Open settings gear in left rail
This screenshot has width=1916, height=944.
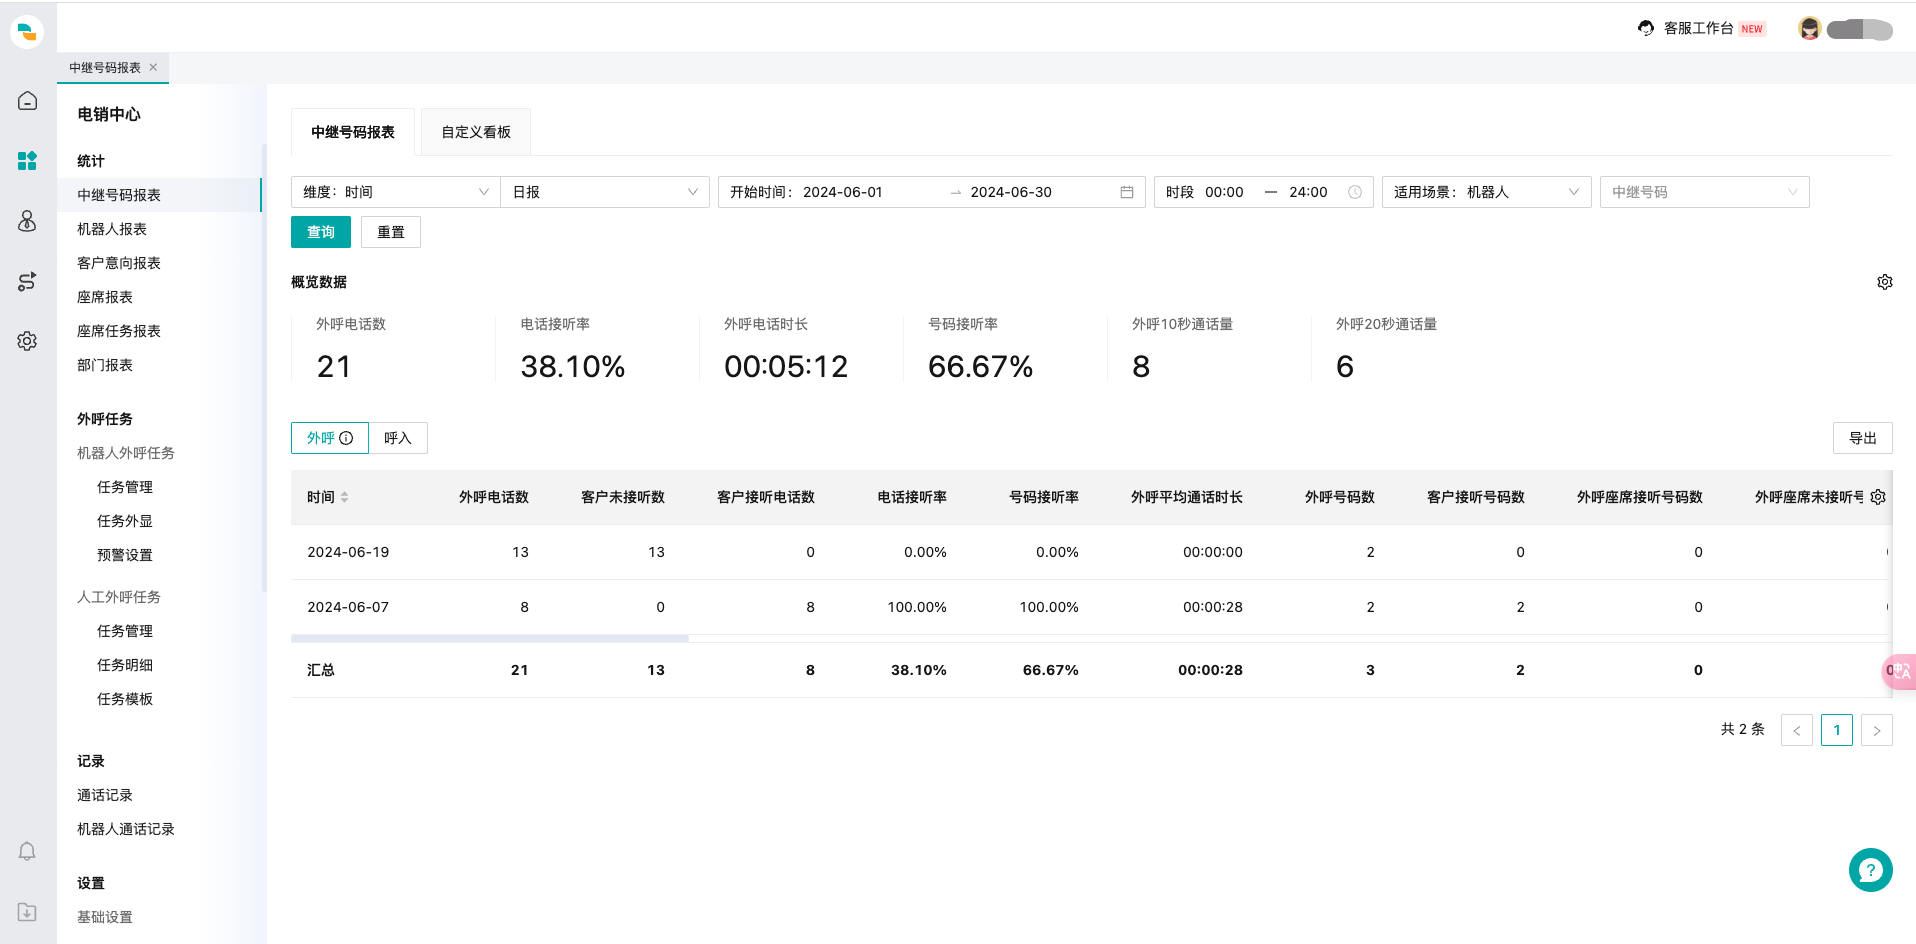(27, 341)
